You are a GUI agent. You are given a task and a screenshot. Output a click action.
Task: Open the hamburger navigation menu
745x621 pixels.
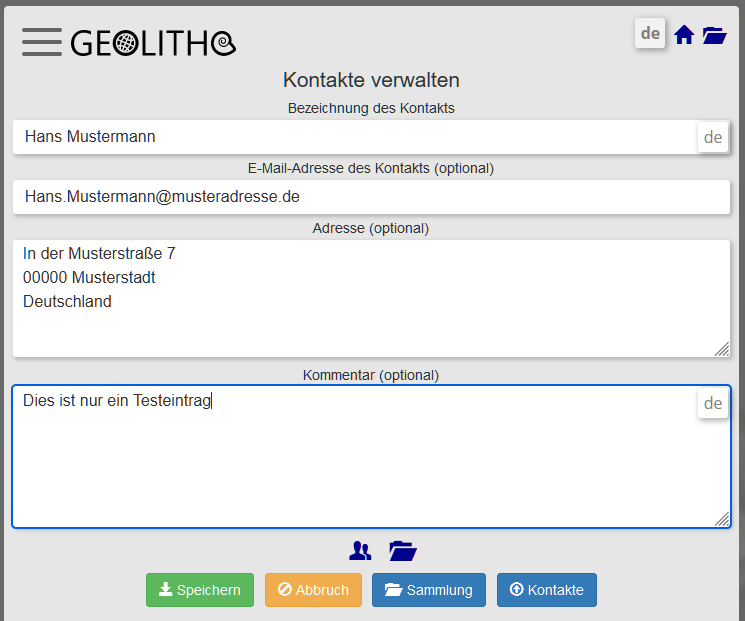point(41,42)
